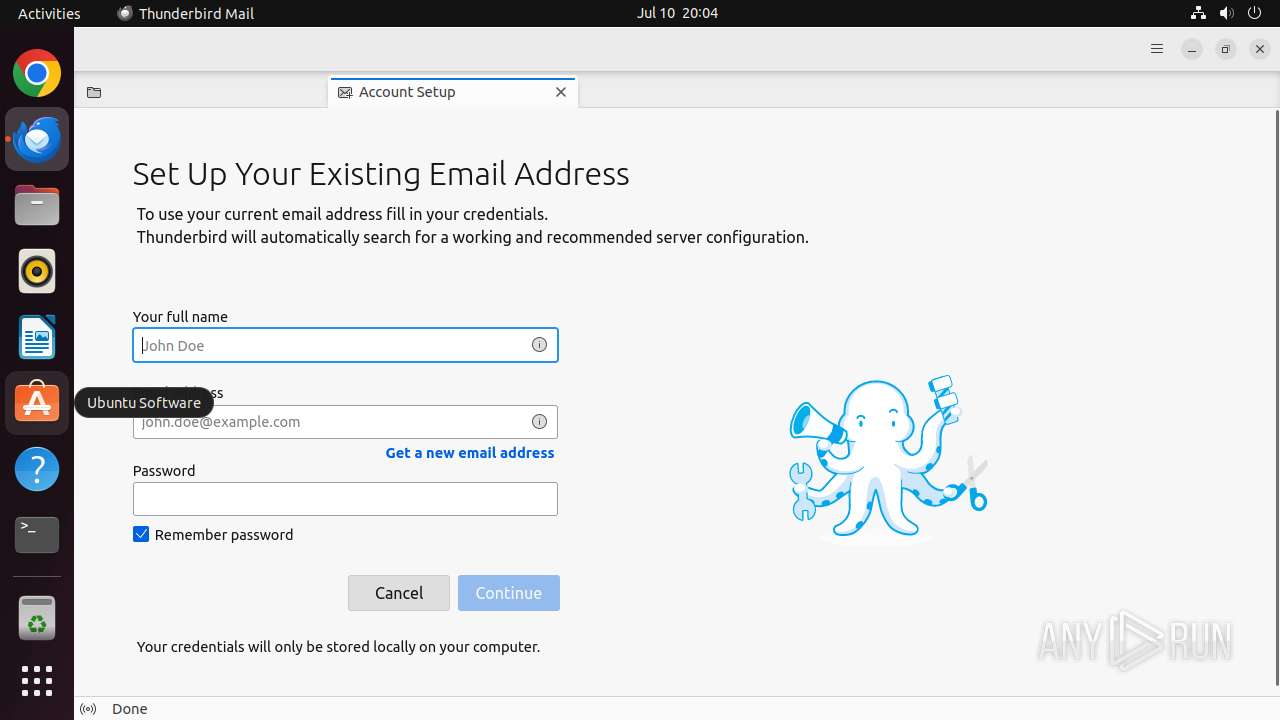Minimize the Thunderbird window
The image size is (1280, 720).
(1192, 49)
